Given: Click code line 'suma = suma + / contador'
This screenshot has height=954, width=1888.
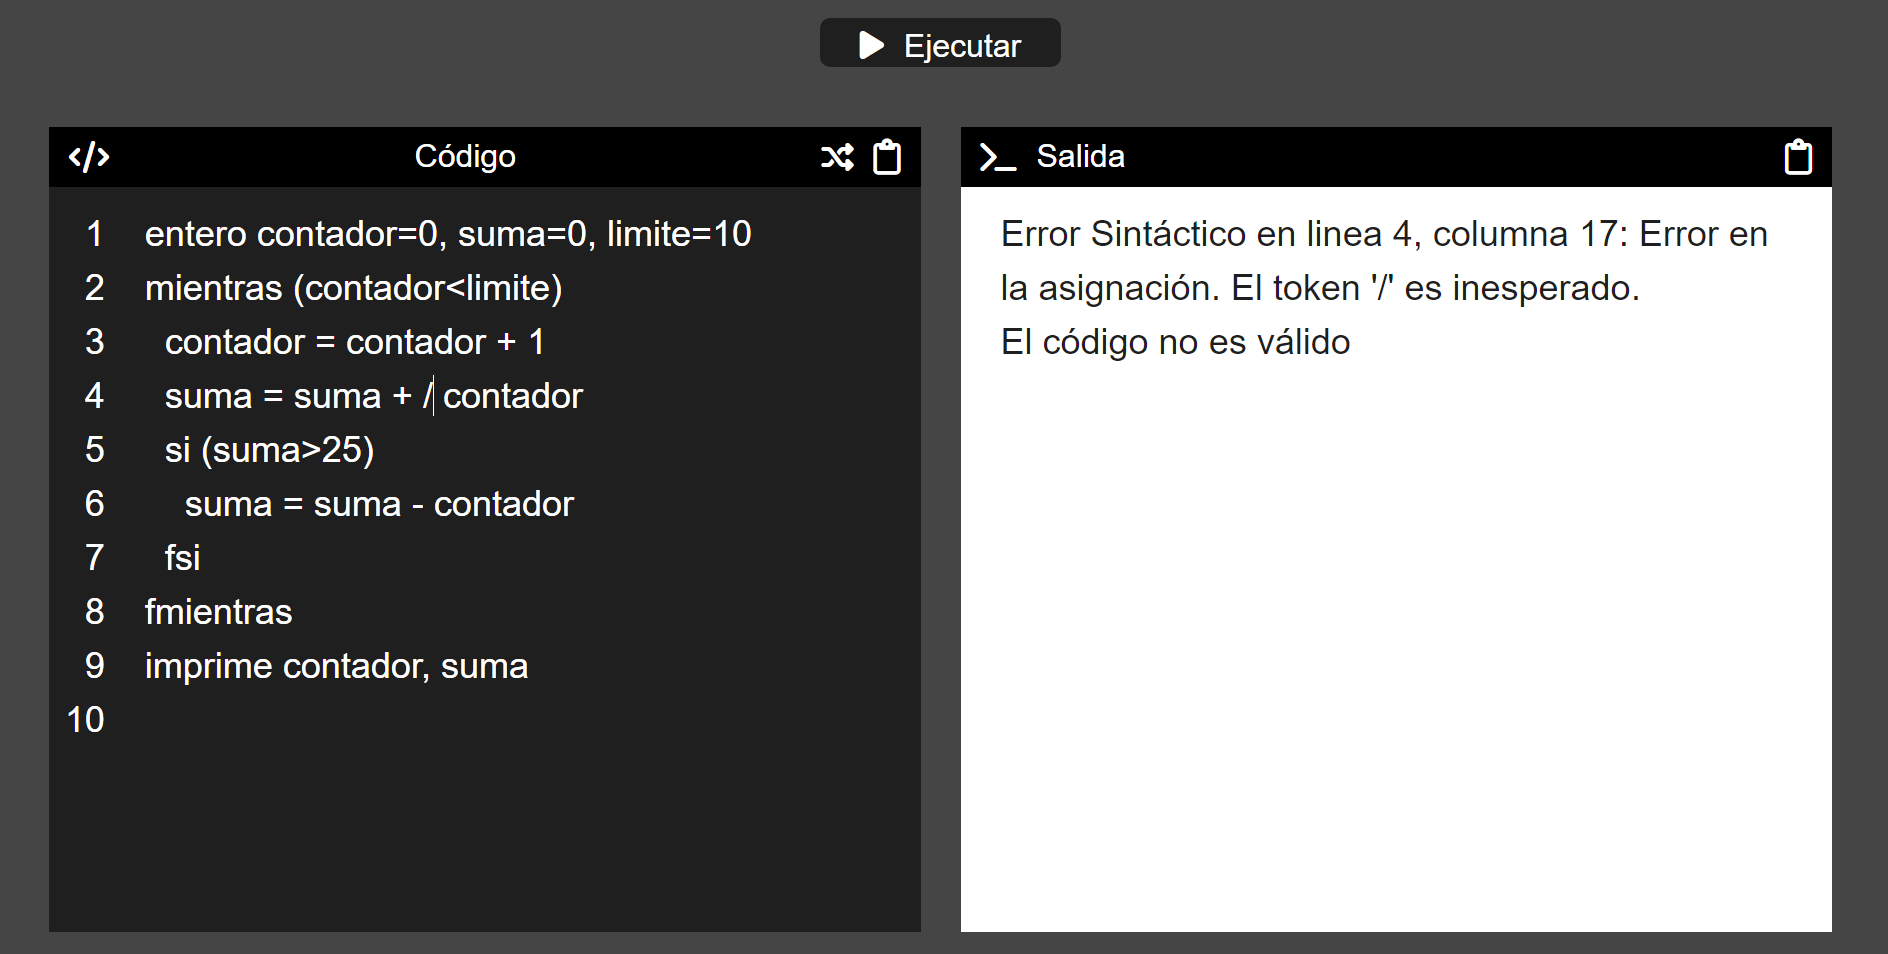Looking at the screenshot, I should (374, 396).
